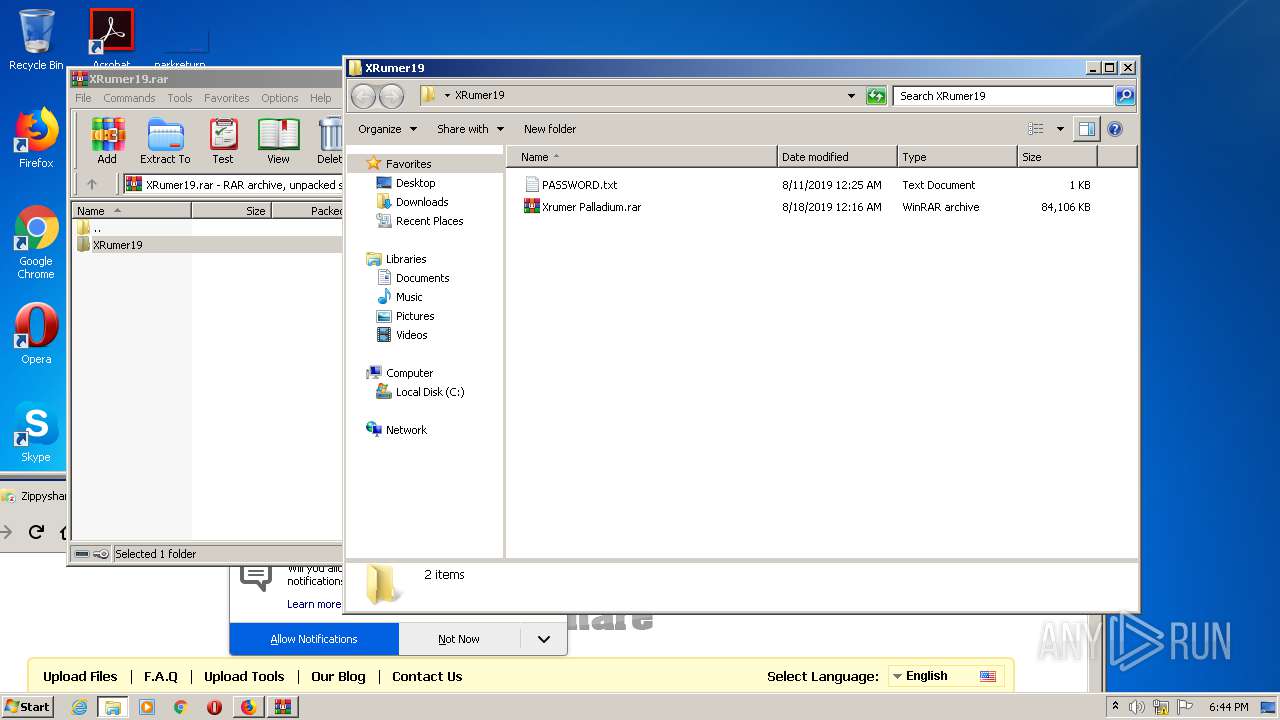Open the Upload Tools link
Viewport: 1280px width, 720px height.
point(244,676)
